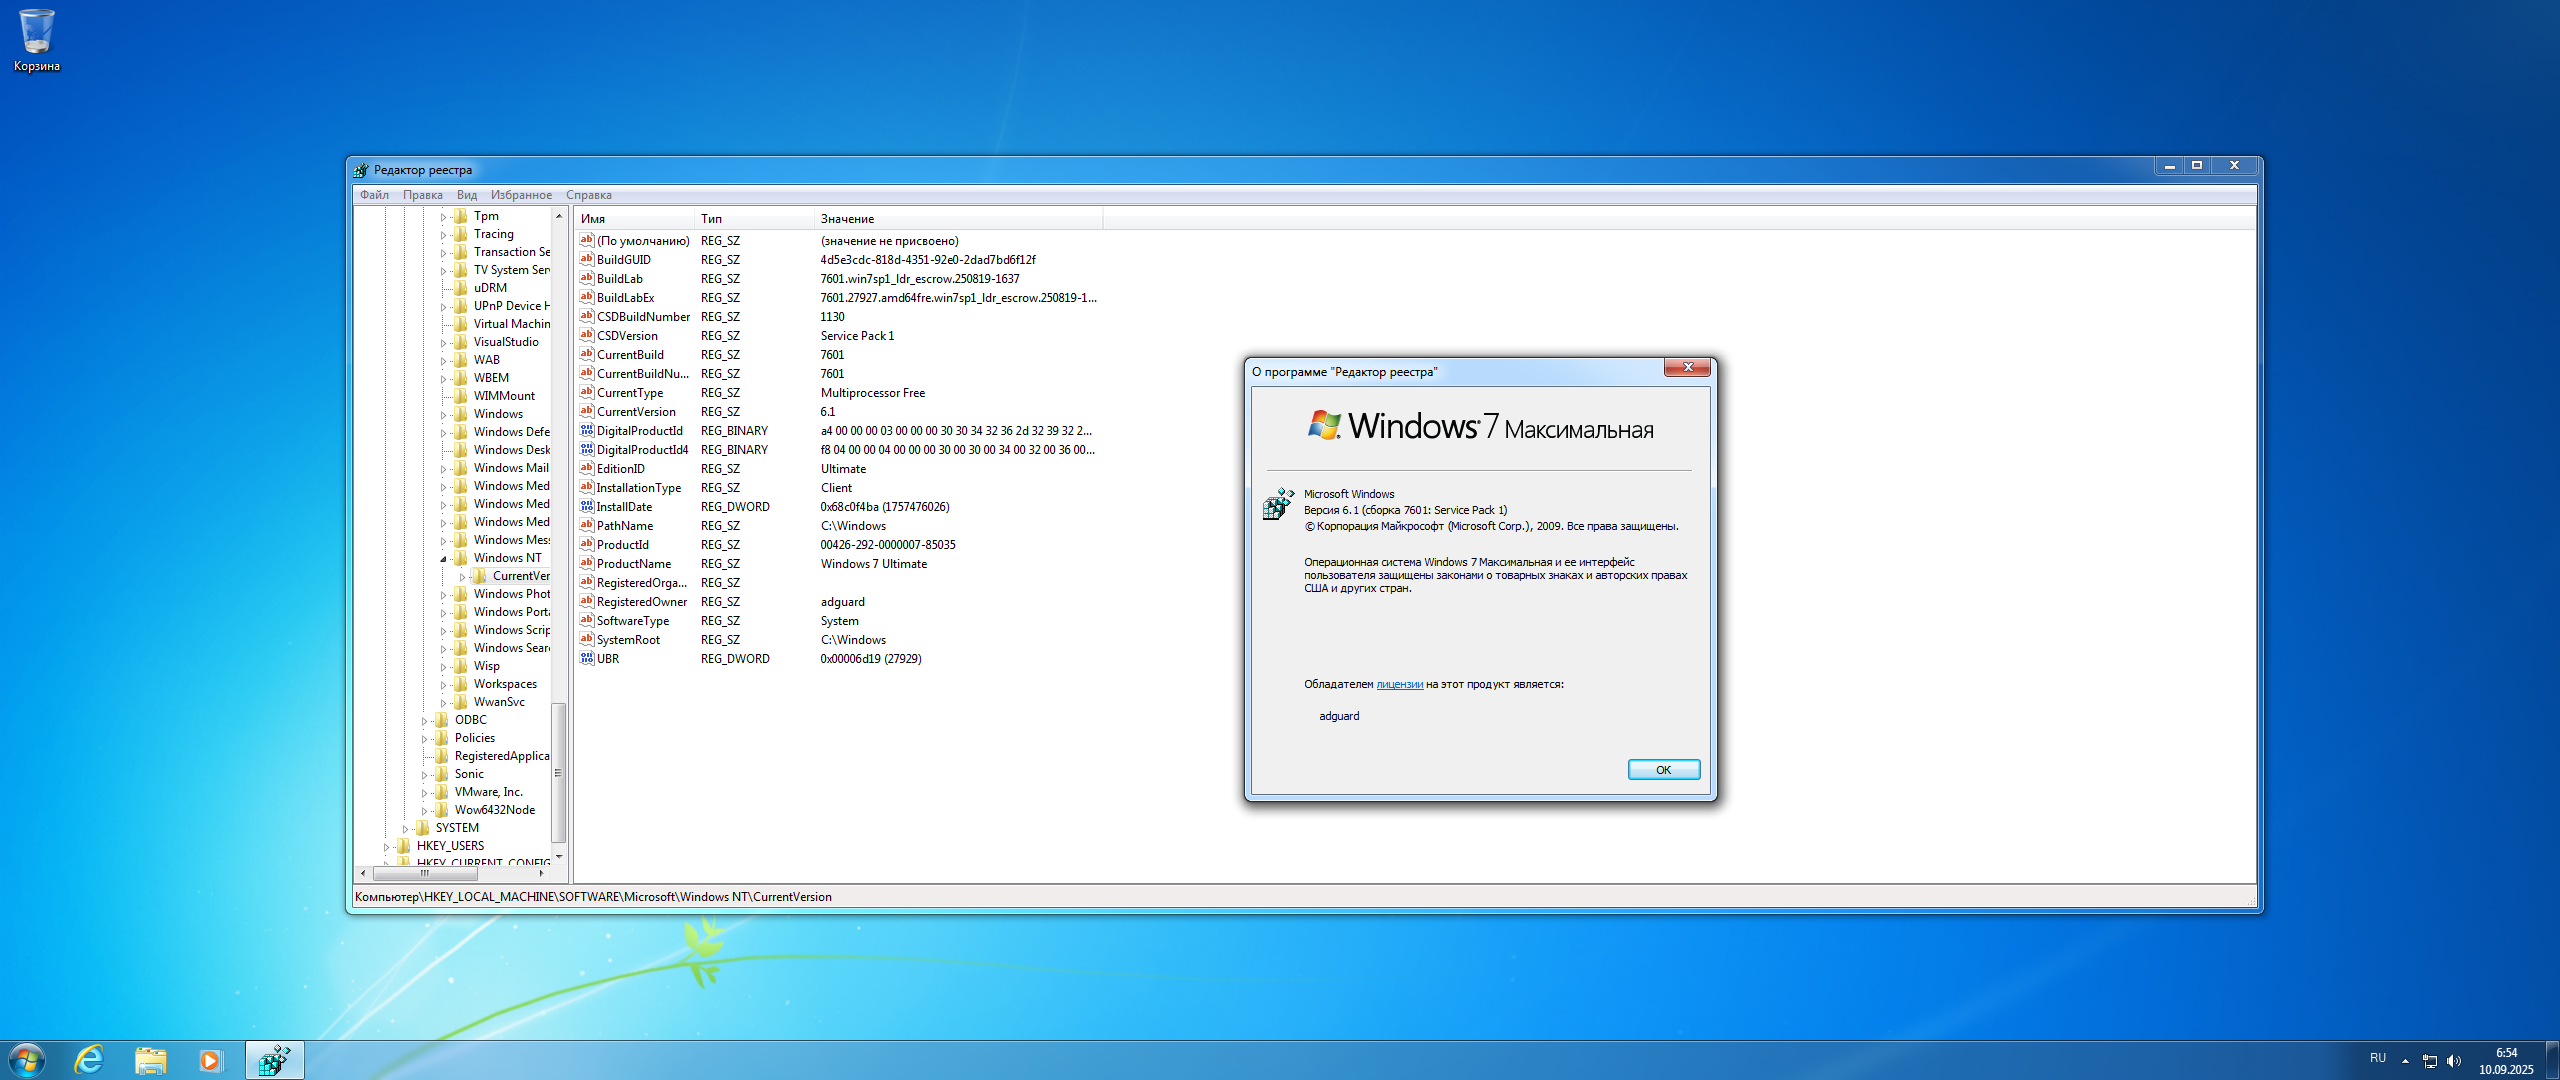Screen dimensions: 2560x1080
Task: Sort by the Тип column header
Action: coord(755,218)
